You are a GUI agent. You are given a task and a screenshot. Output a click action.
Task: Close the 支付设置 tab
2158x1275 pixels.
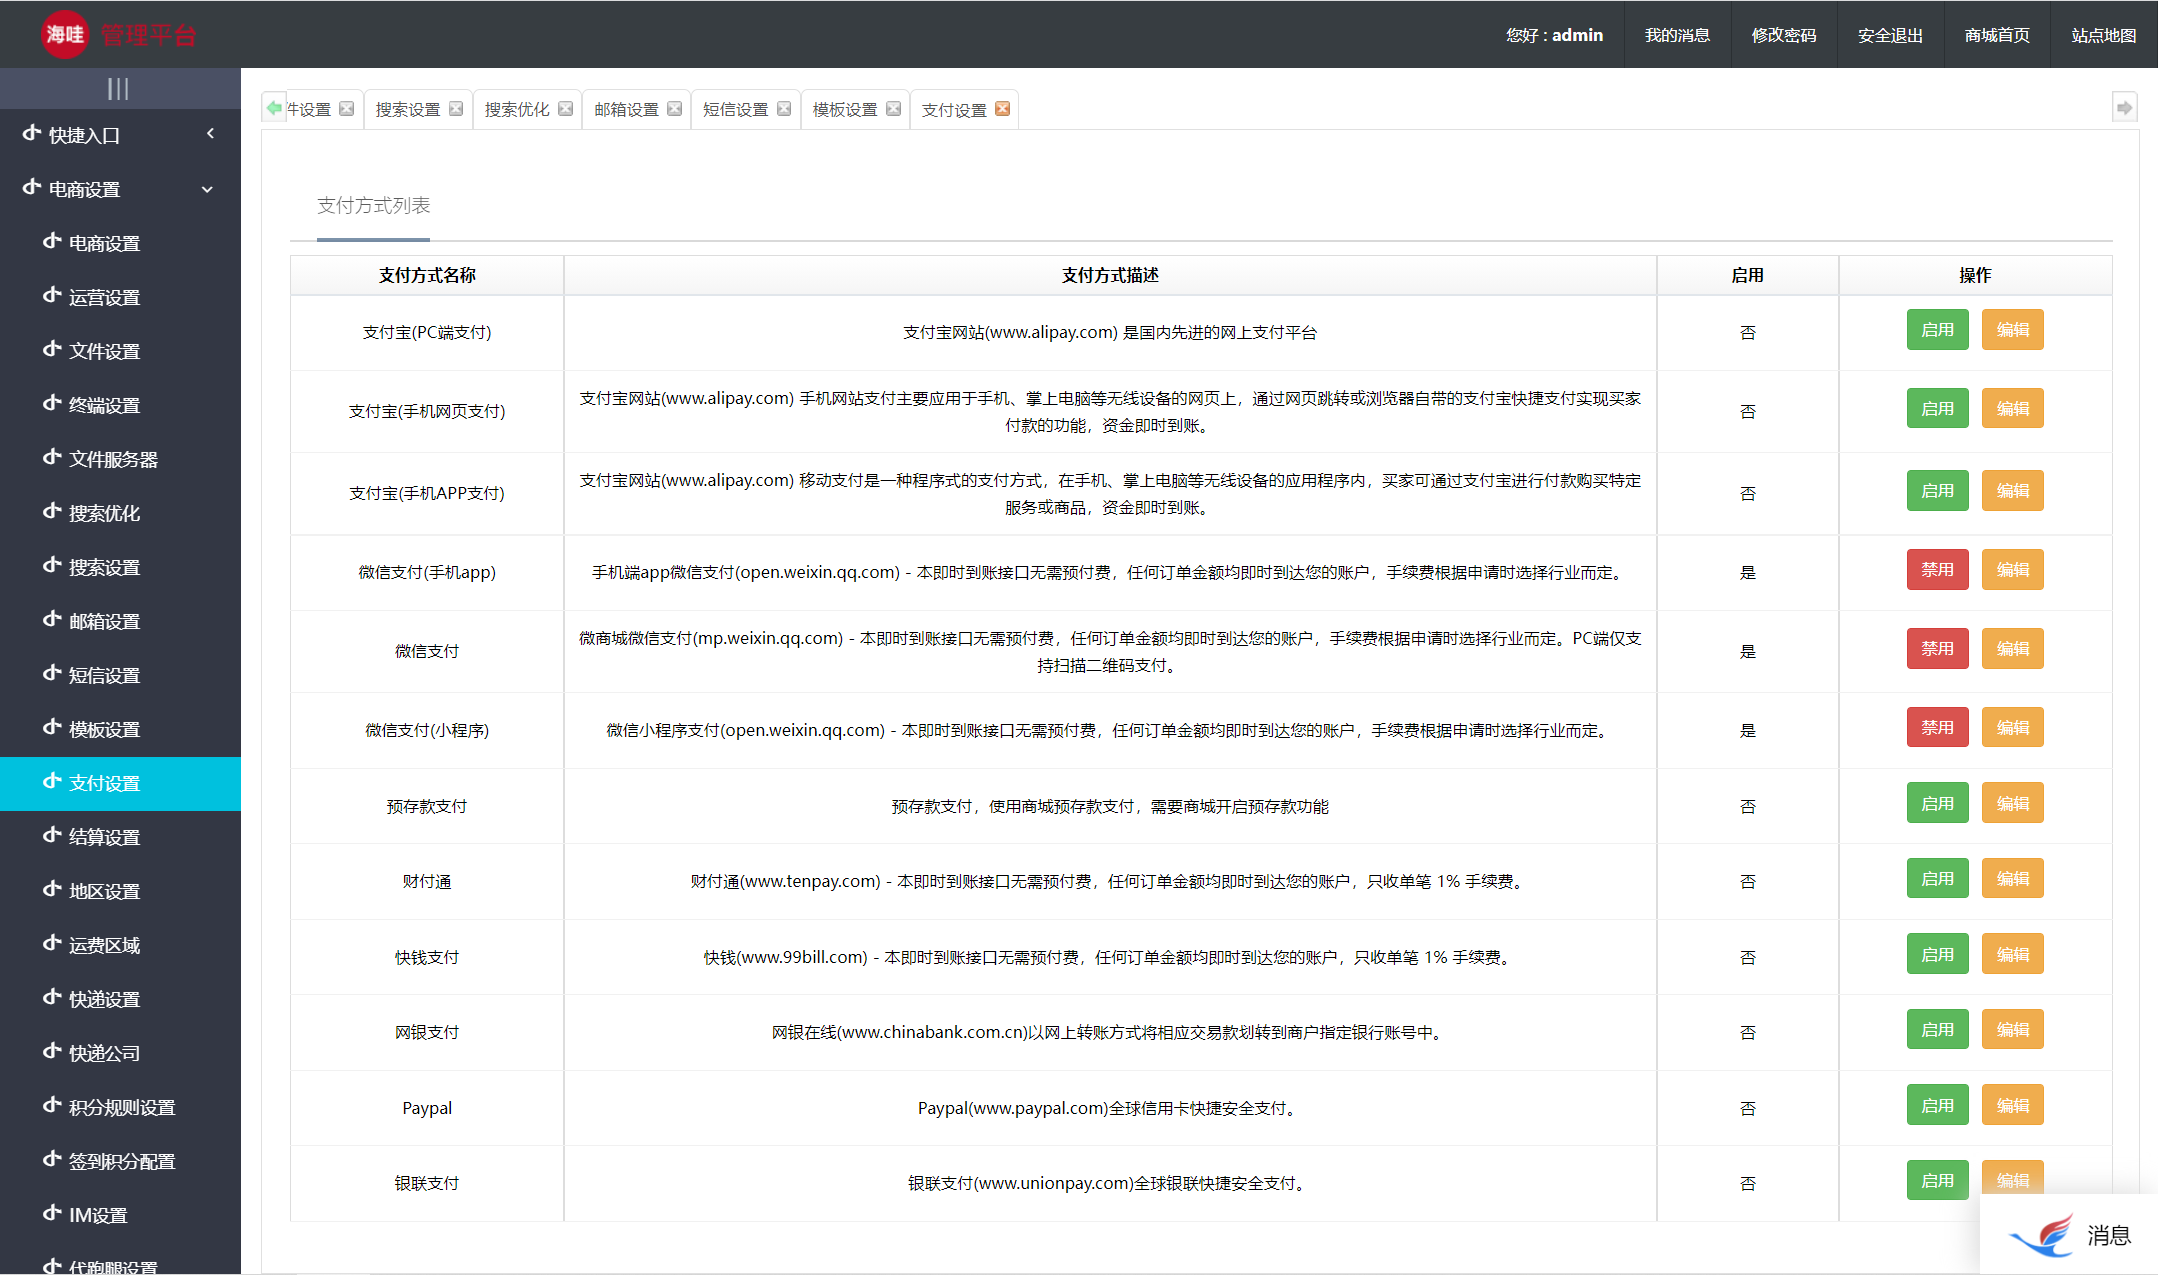1003,109
